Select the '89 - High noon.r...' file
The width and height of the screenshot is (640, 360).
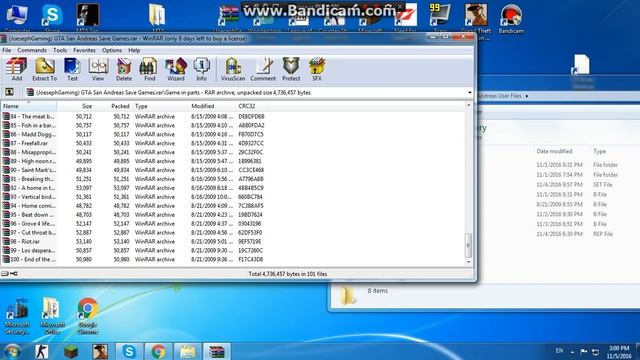pos(29,161)
